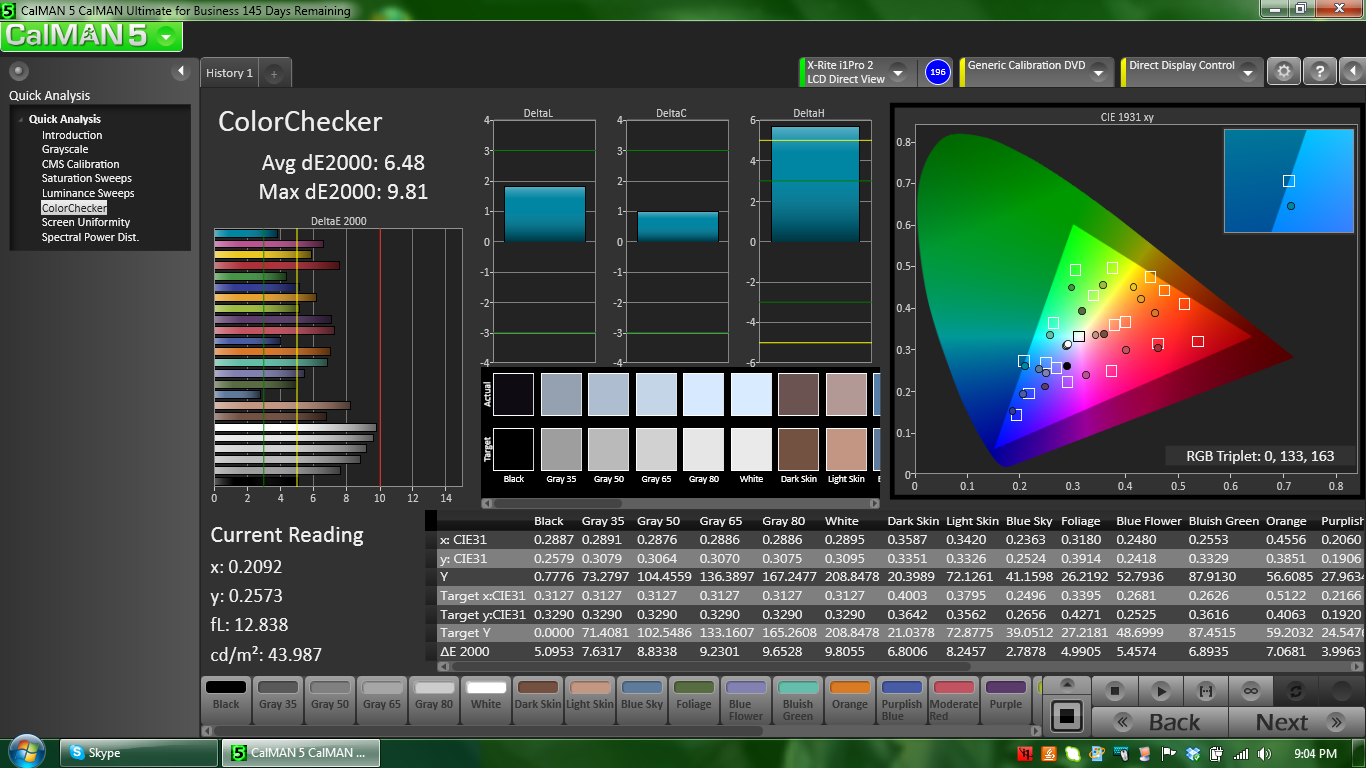Open the Generic Calibration DVD source dropdown
Viewport: 1366px width, 768px height.
pos(1099,72)
